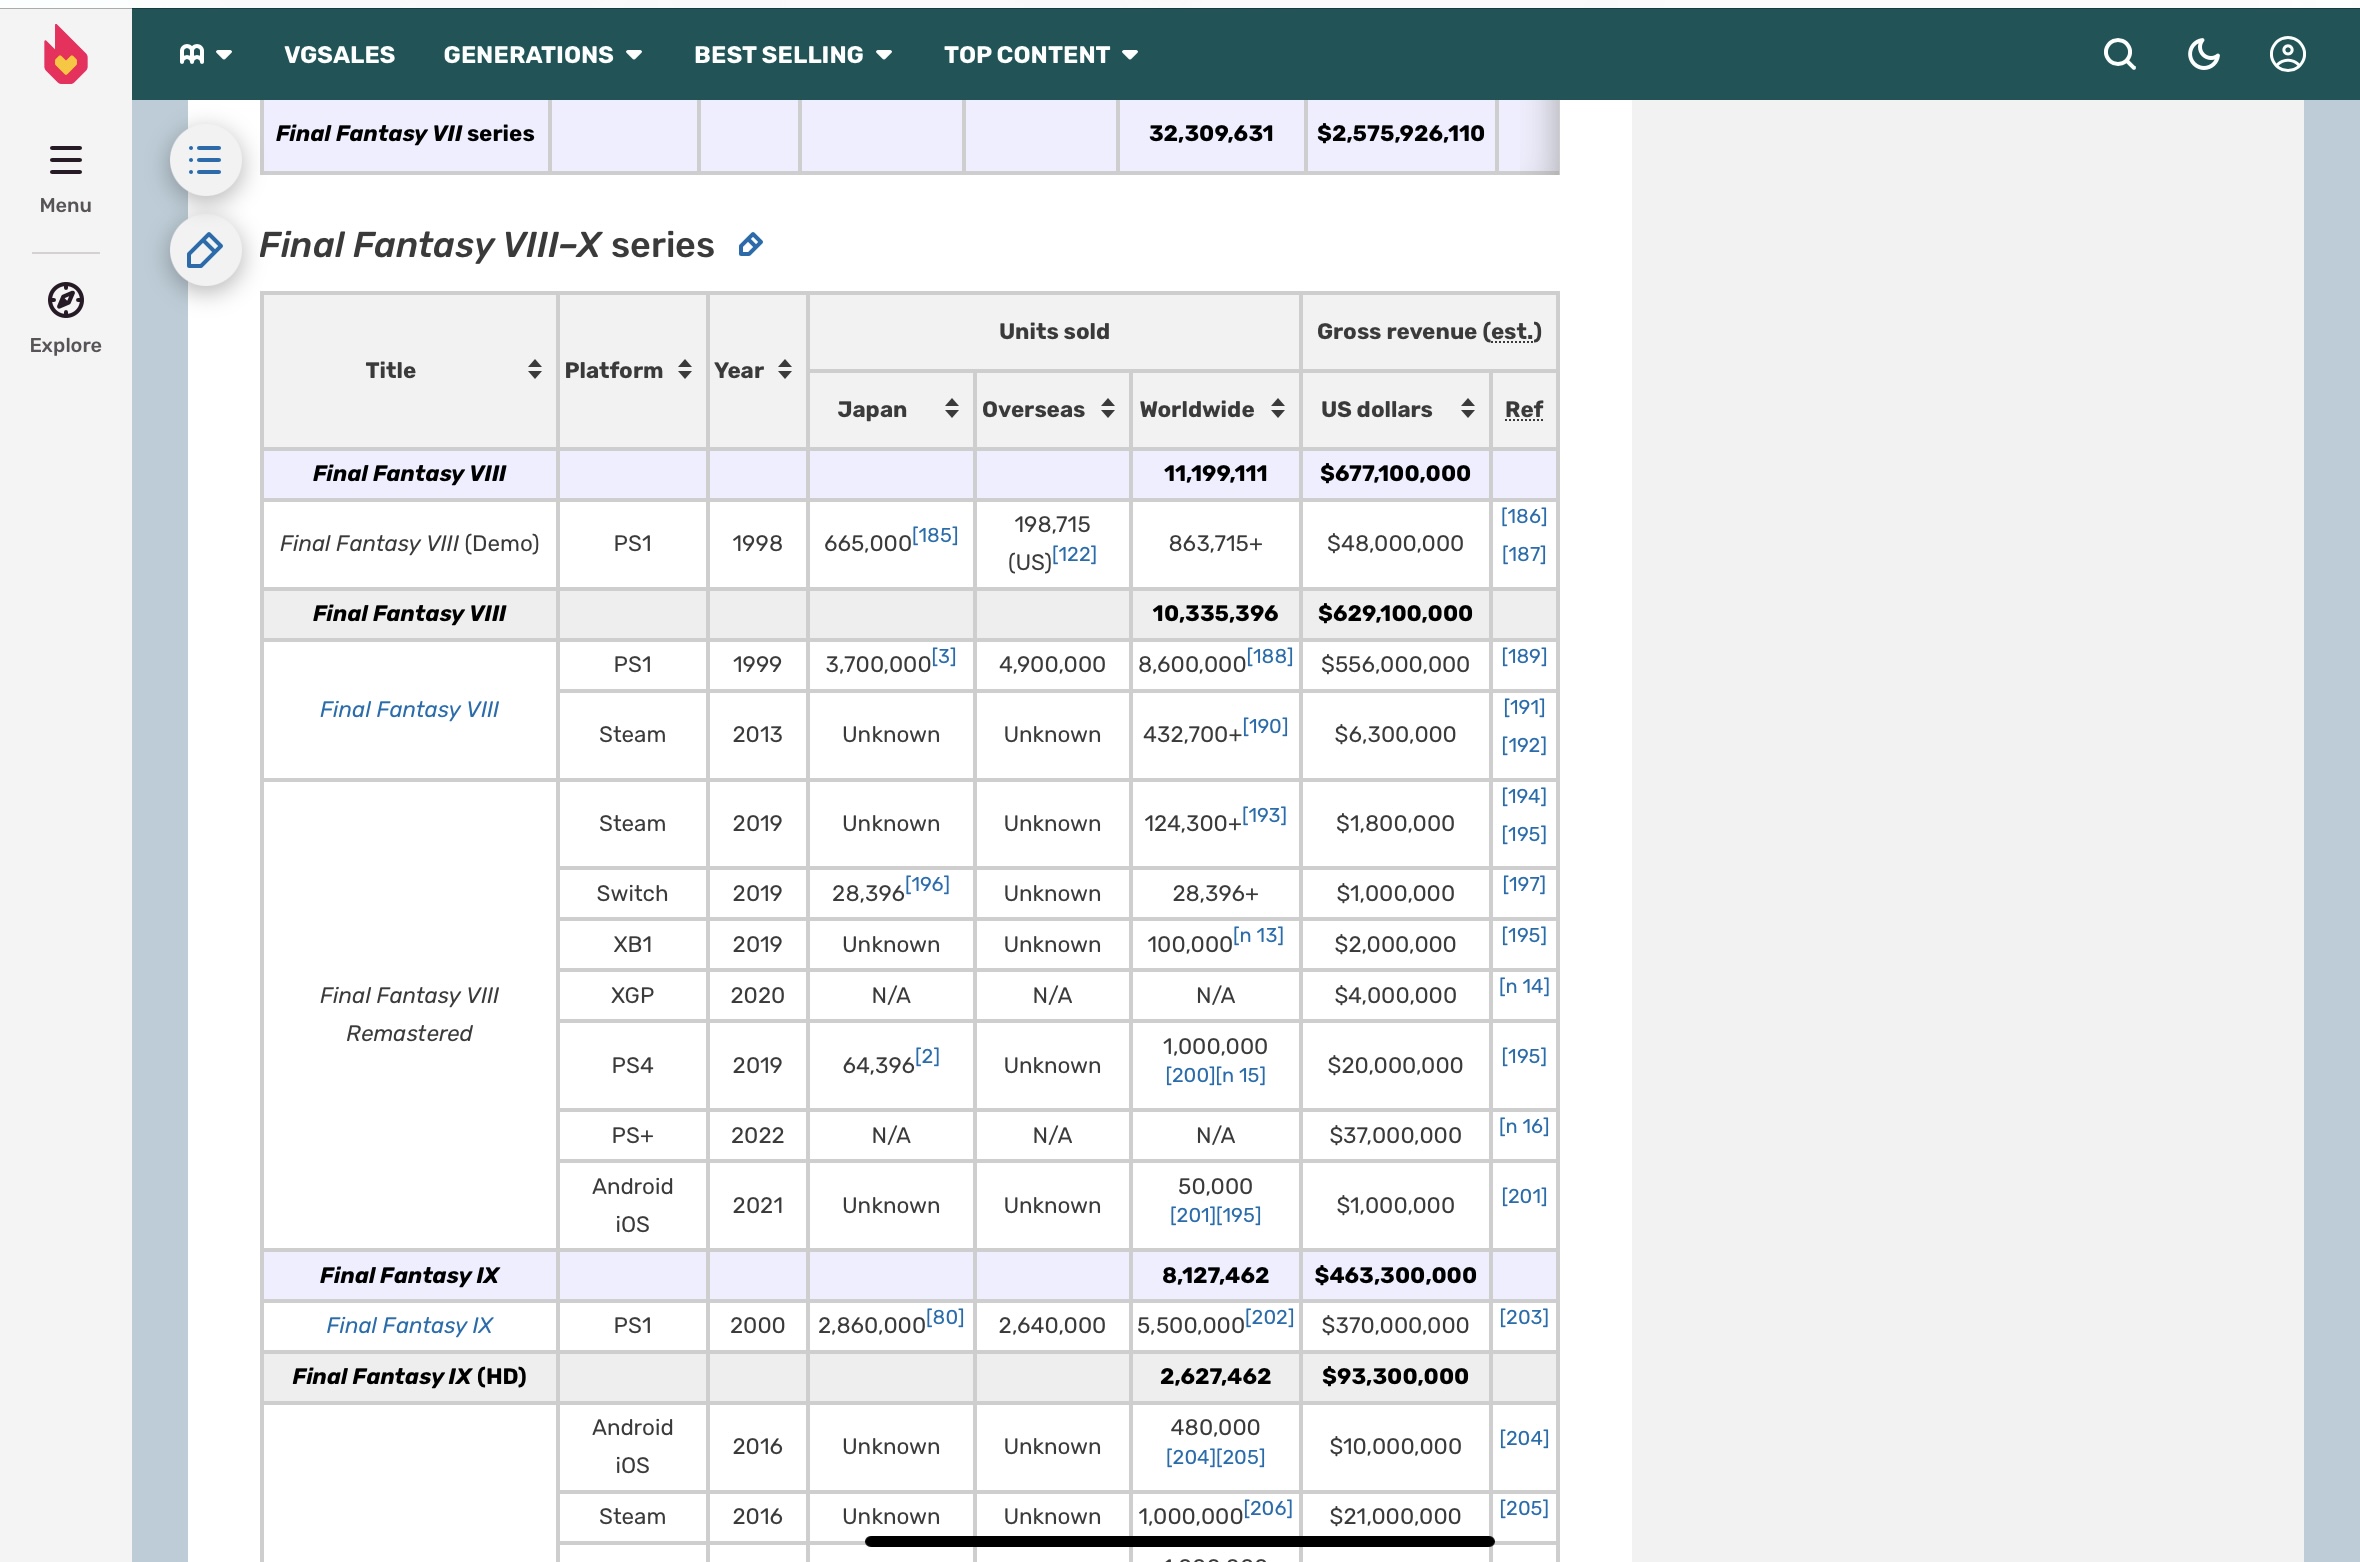The height and width of the screenshot is (1562, 2360).
Task: Open the gaming controller dropdown in navbar
Action: tap(205, 54)
